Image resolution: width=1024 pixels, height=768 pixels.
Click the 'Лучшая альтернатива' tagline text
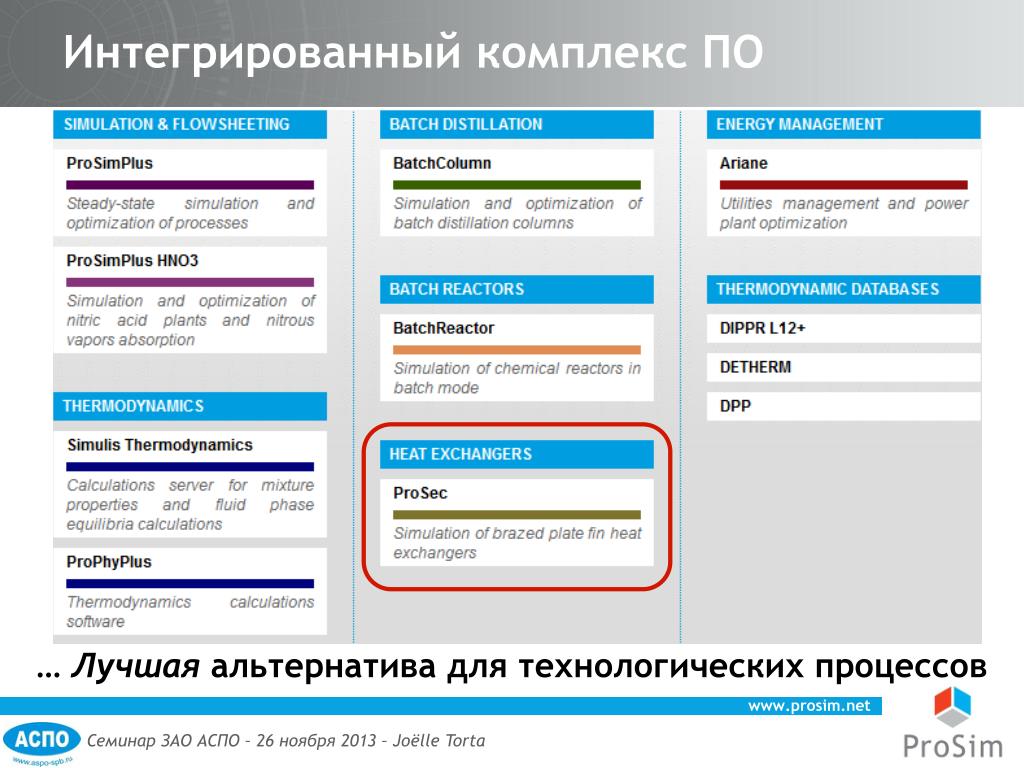(251, 667)
